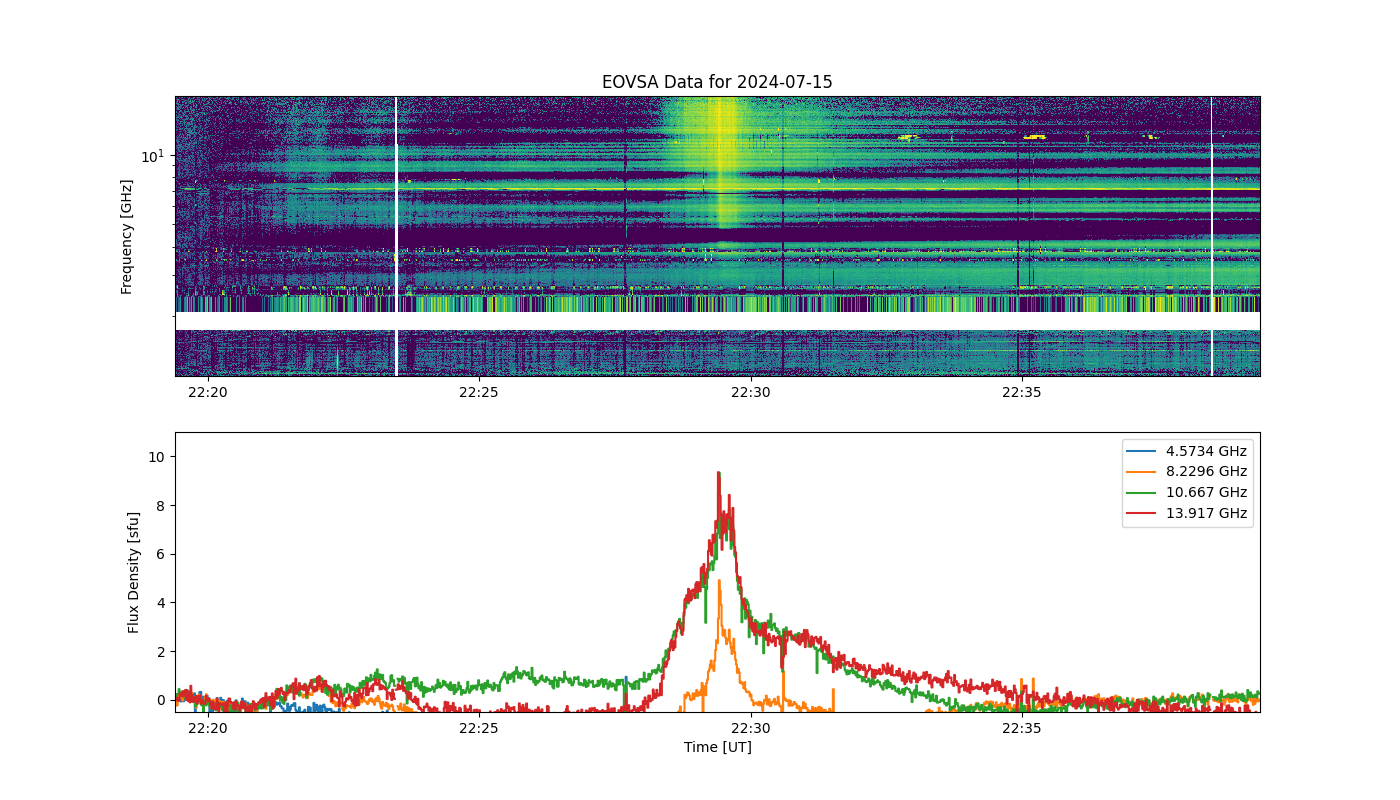The height and width of the screenshot is (800, 1400).
Task: Click the 8.2296 GHz legend entry
Action: tap(1206, 472)
